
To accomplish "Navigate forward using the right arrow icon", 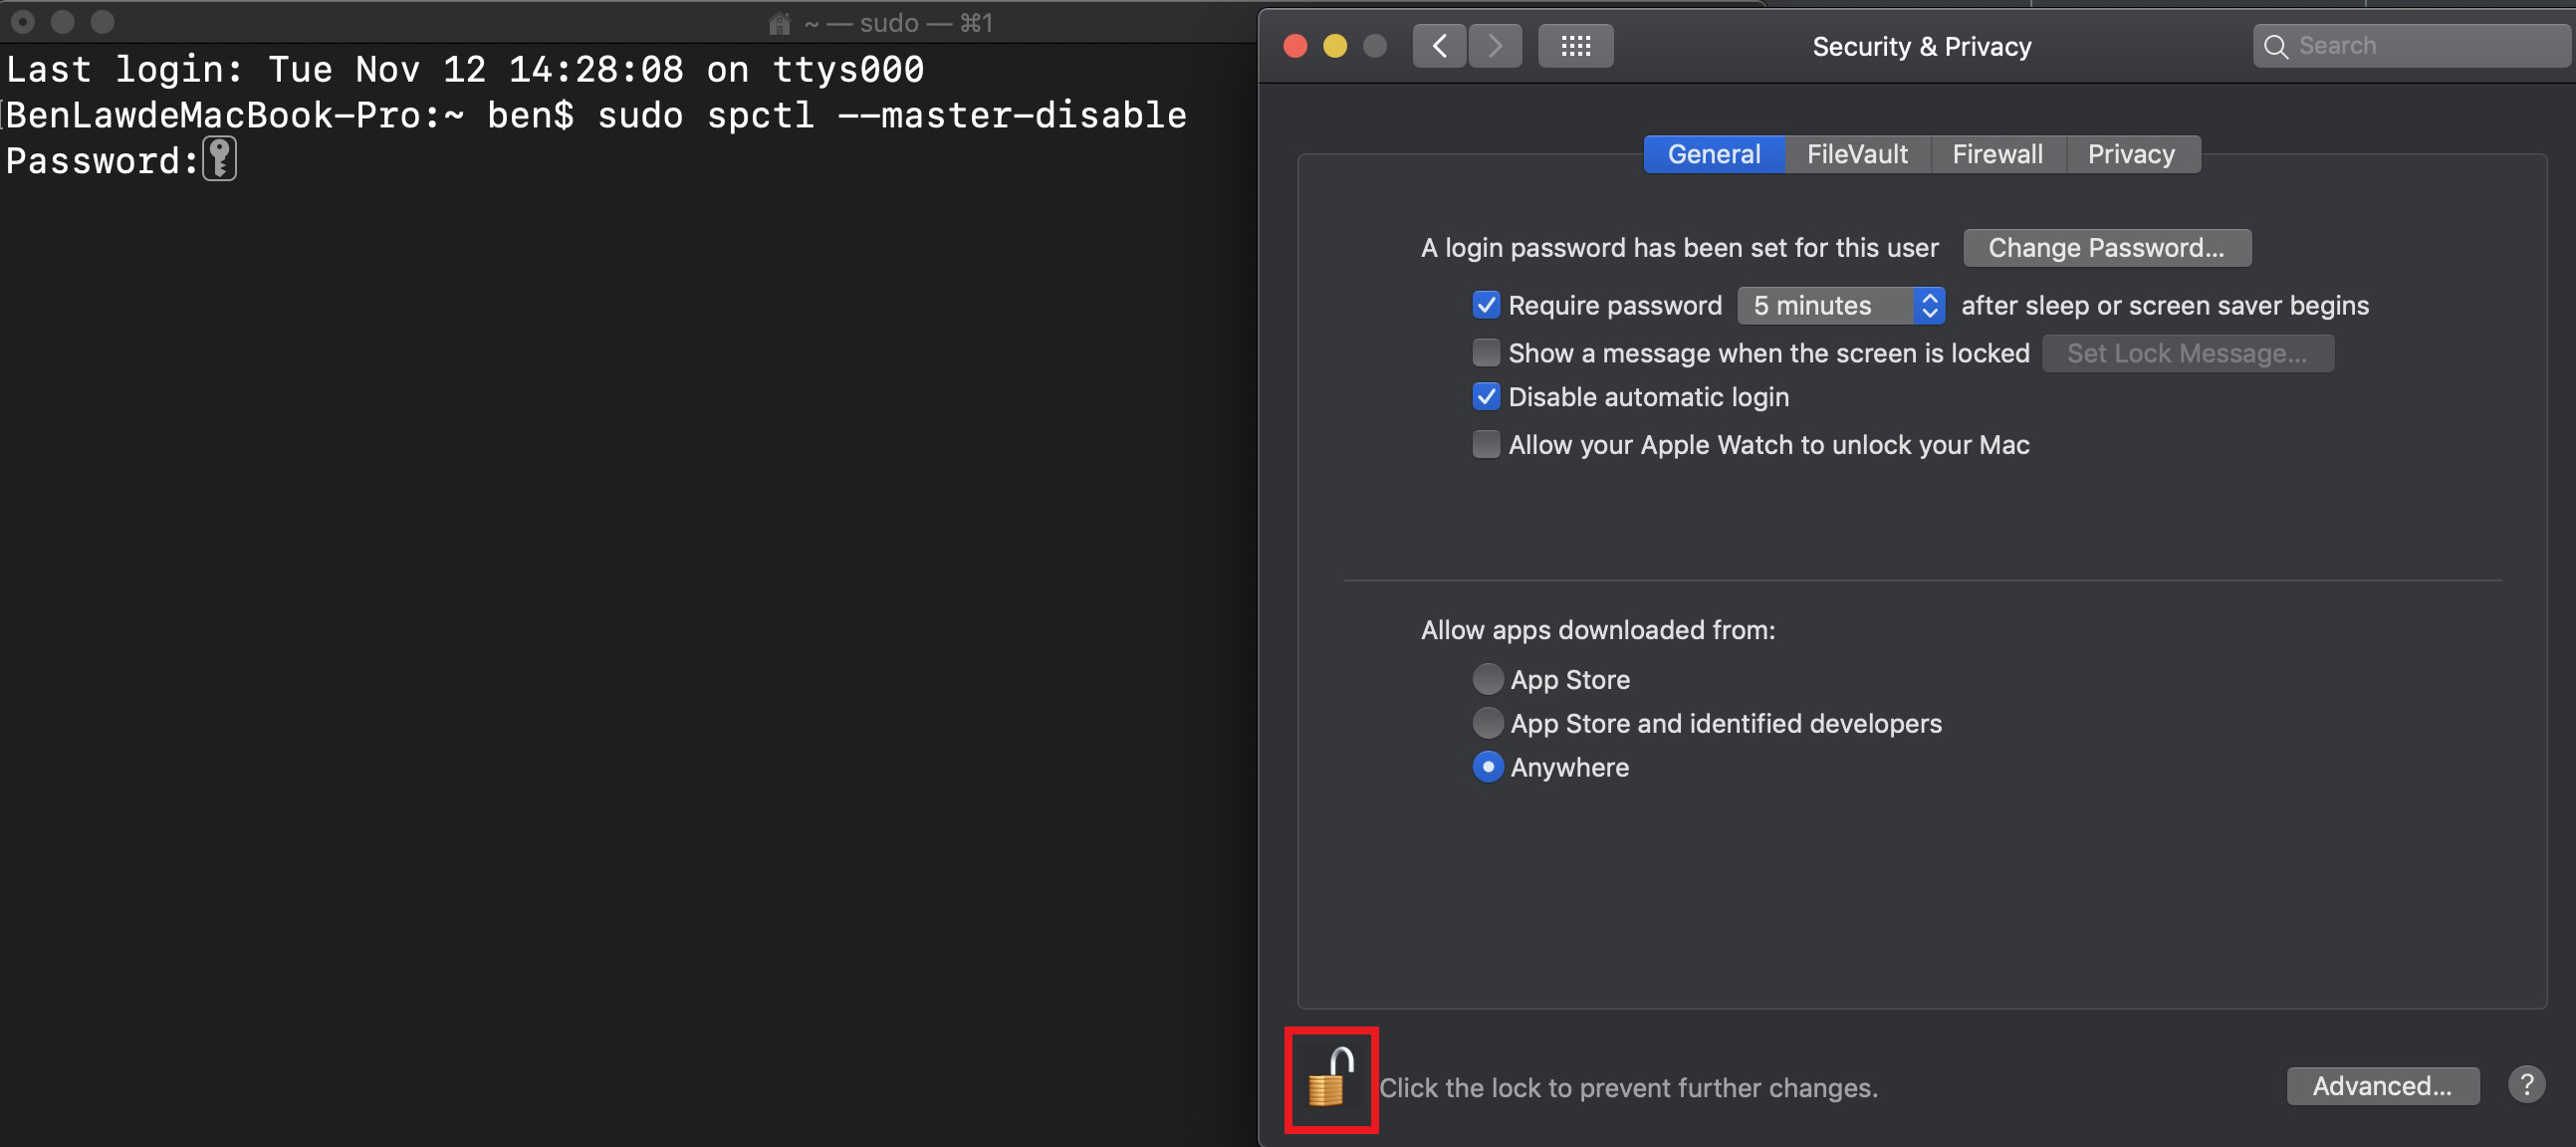I will 1494,45.
